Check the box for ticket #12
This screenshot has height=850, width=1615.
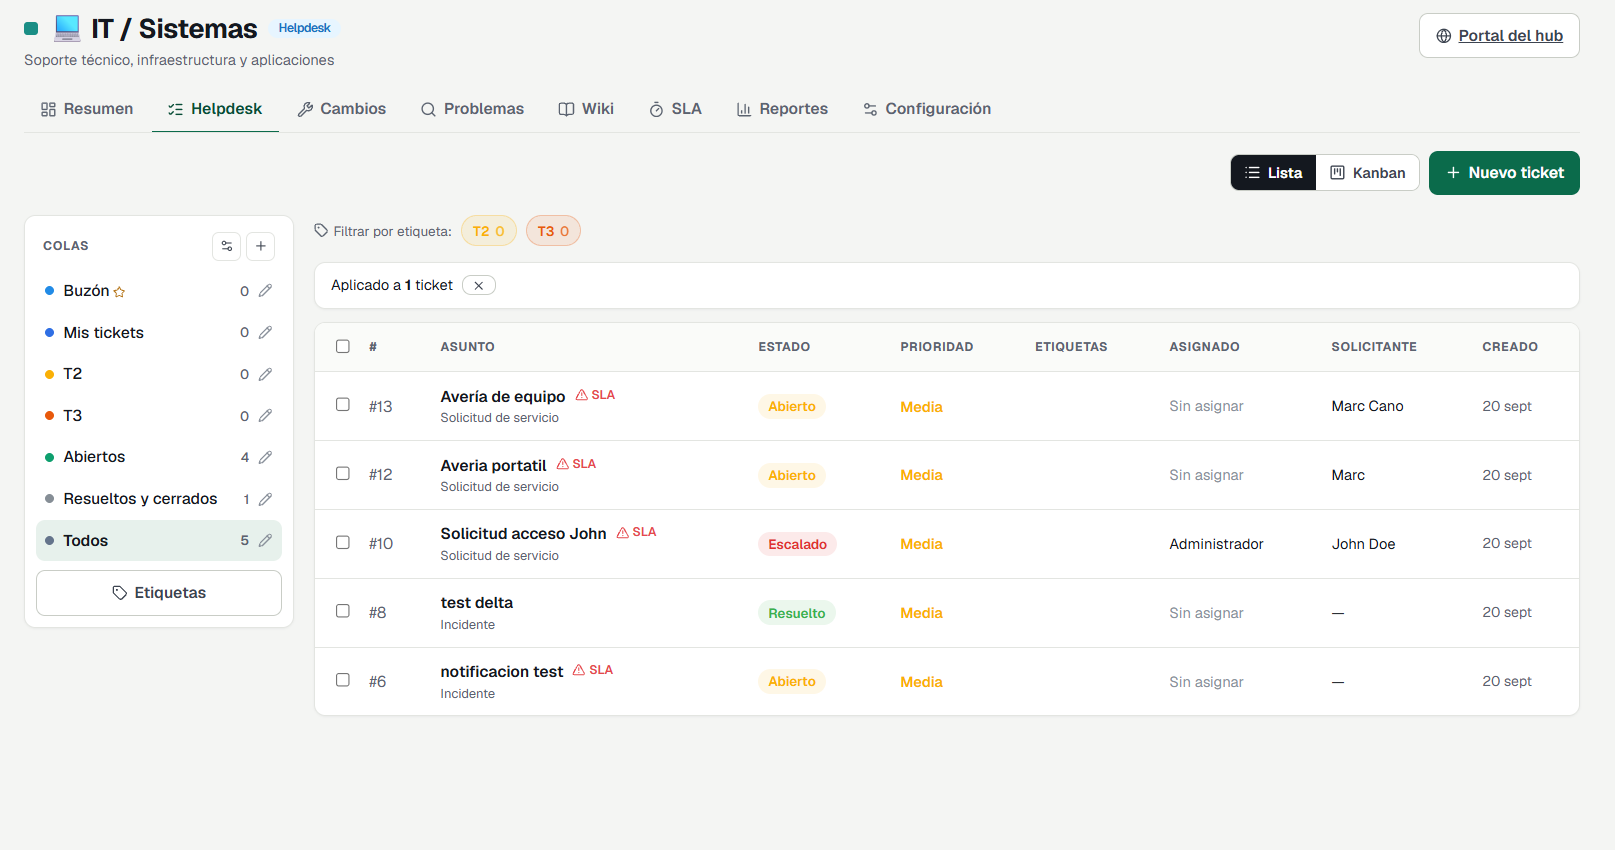tap(343, 474)
